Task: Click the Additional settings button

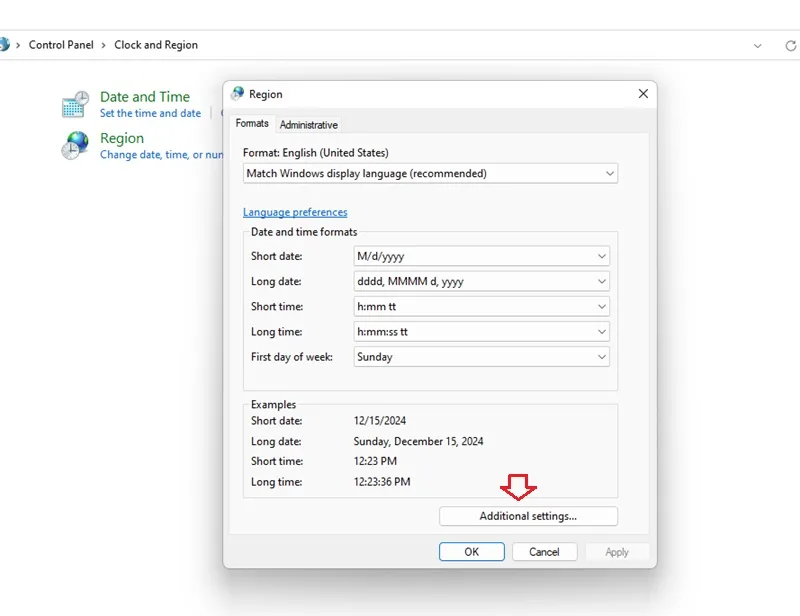Action: click(x=528, y=516)
